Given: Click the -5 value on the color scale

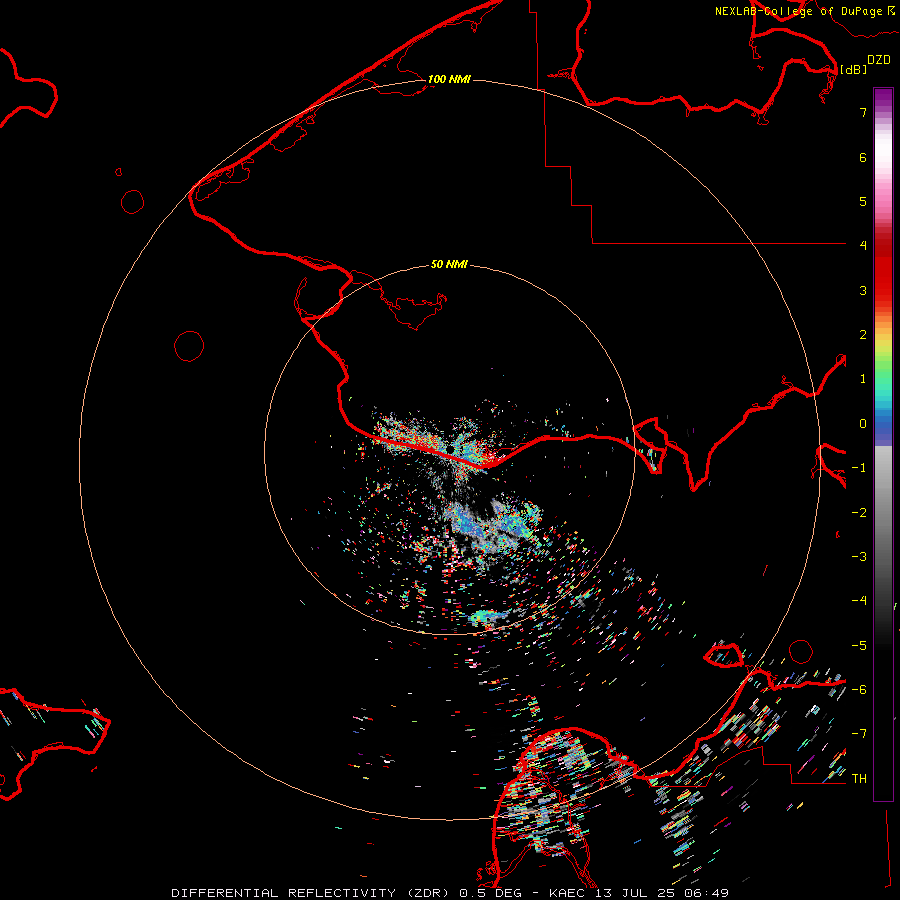Looking at the screenshot, I should (859, 646).
